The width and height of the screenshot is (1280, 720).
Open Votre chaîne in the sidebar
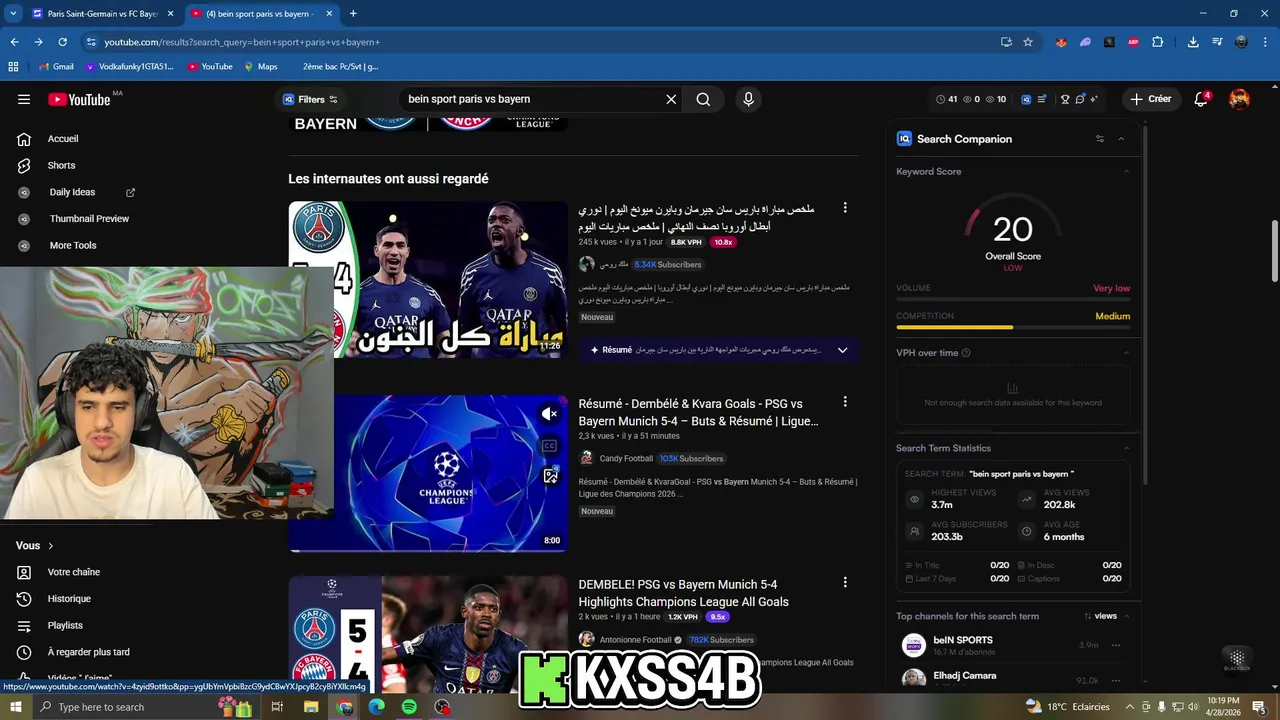74,572
